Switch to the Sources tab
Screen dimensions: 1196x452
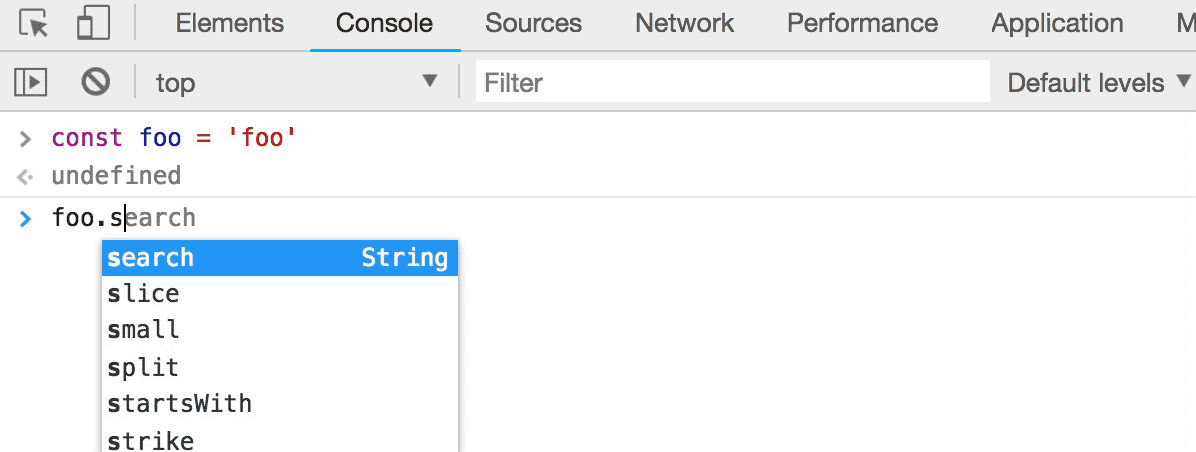(533, 24)
